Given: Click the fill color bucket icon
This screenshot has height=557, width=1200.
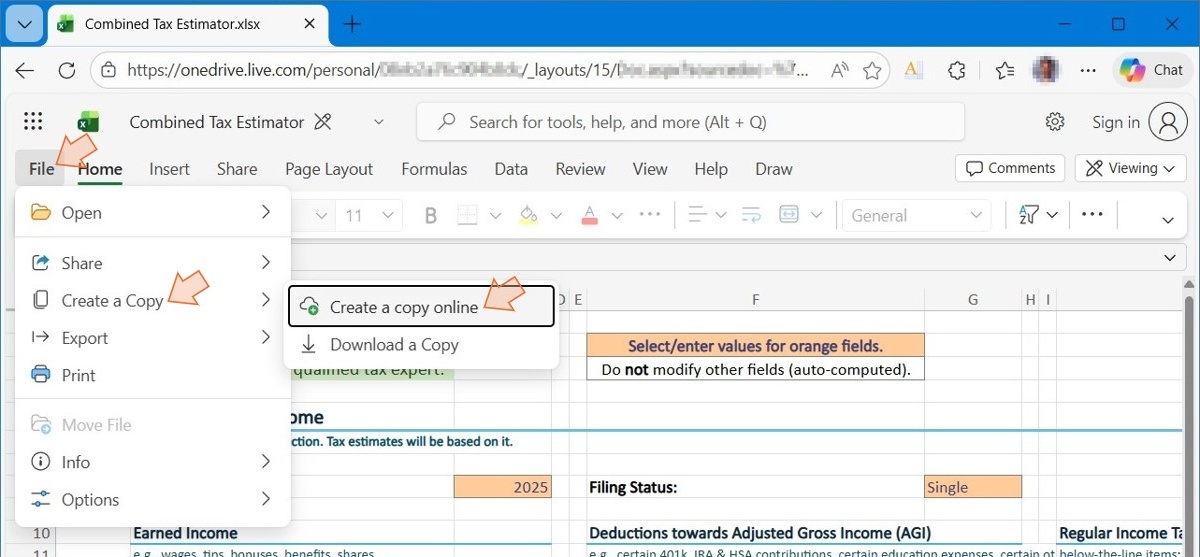Looking at the screenshot, I should coord(528,215).
